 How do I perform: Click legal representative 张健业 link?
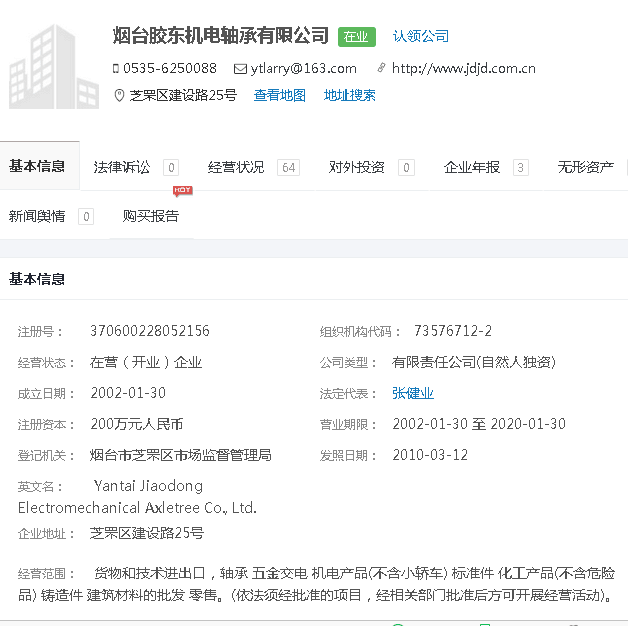[x=413, y=393]
